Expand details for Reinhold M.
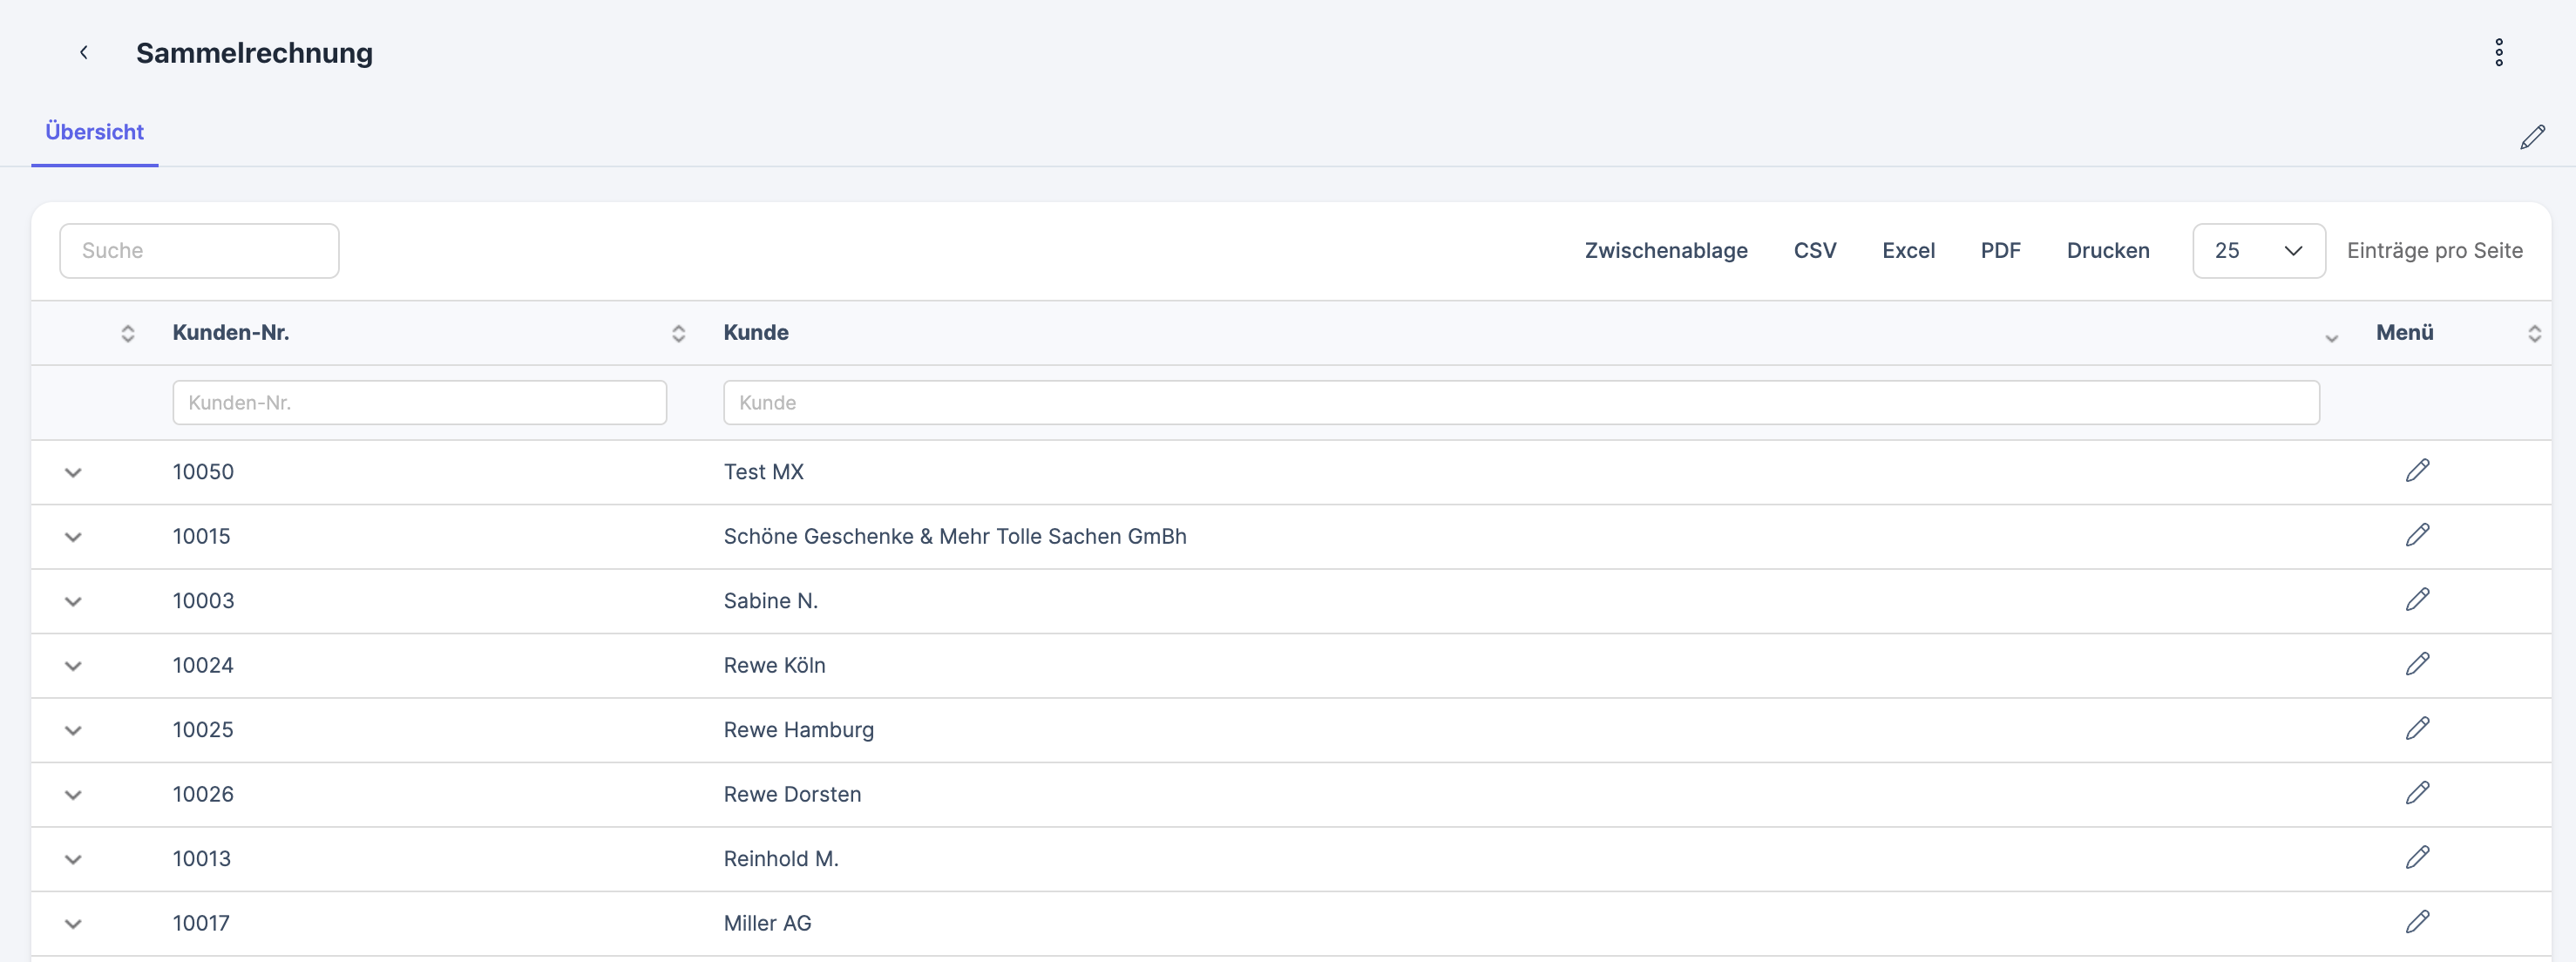Screen dimensions: 2576x962 (73, 859)
